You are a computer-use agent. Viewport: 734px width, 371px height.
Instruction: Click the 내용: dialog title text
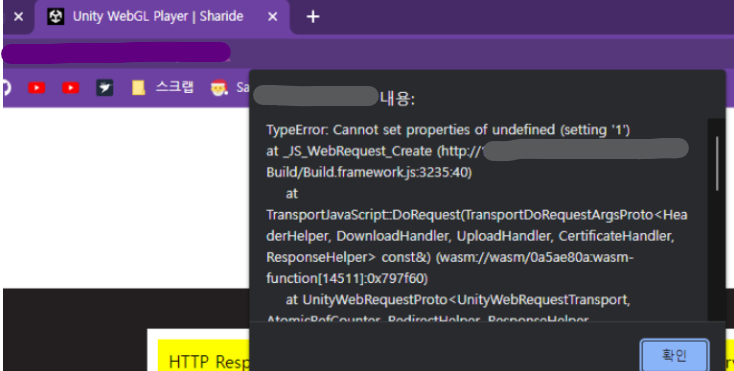click(397, 98)
